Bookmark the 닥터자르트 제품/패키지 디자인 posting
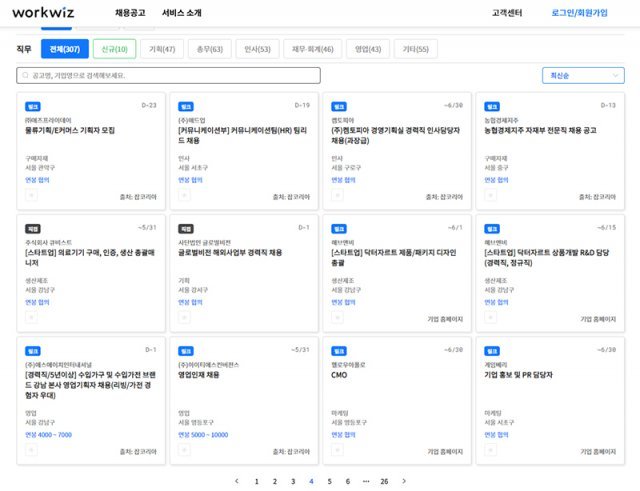This screenshot has width=640, height=491. tap(337, 317)
